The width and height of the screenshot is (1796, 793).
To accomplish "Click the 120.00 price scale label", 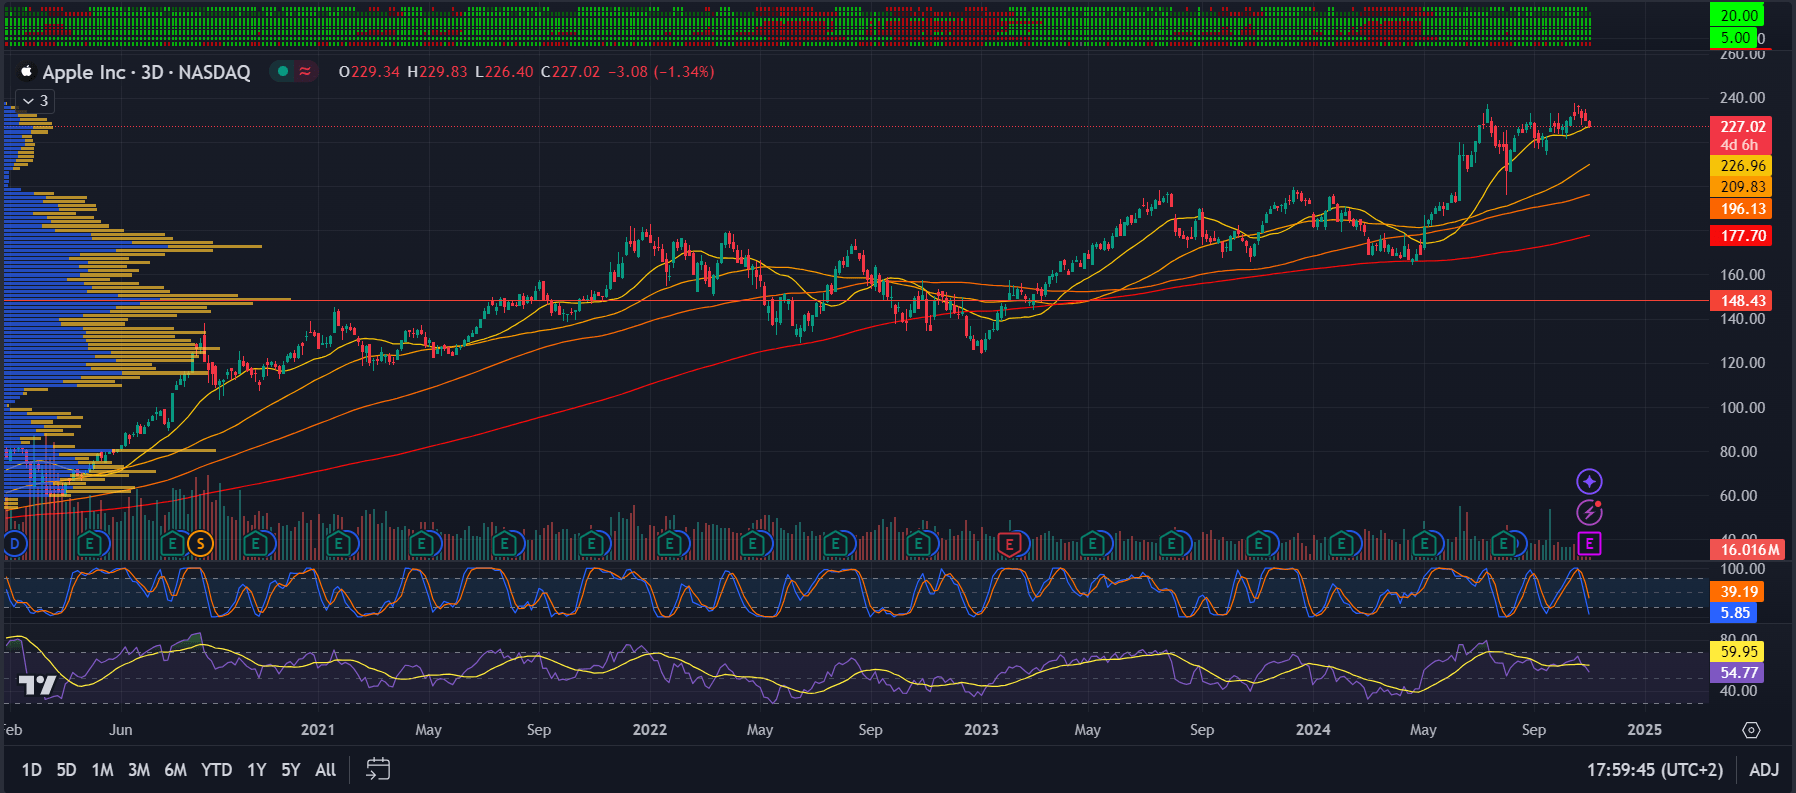I will (1742, 363).
